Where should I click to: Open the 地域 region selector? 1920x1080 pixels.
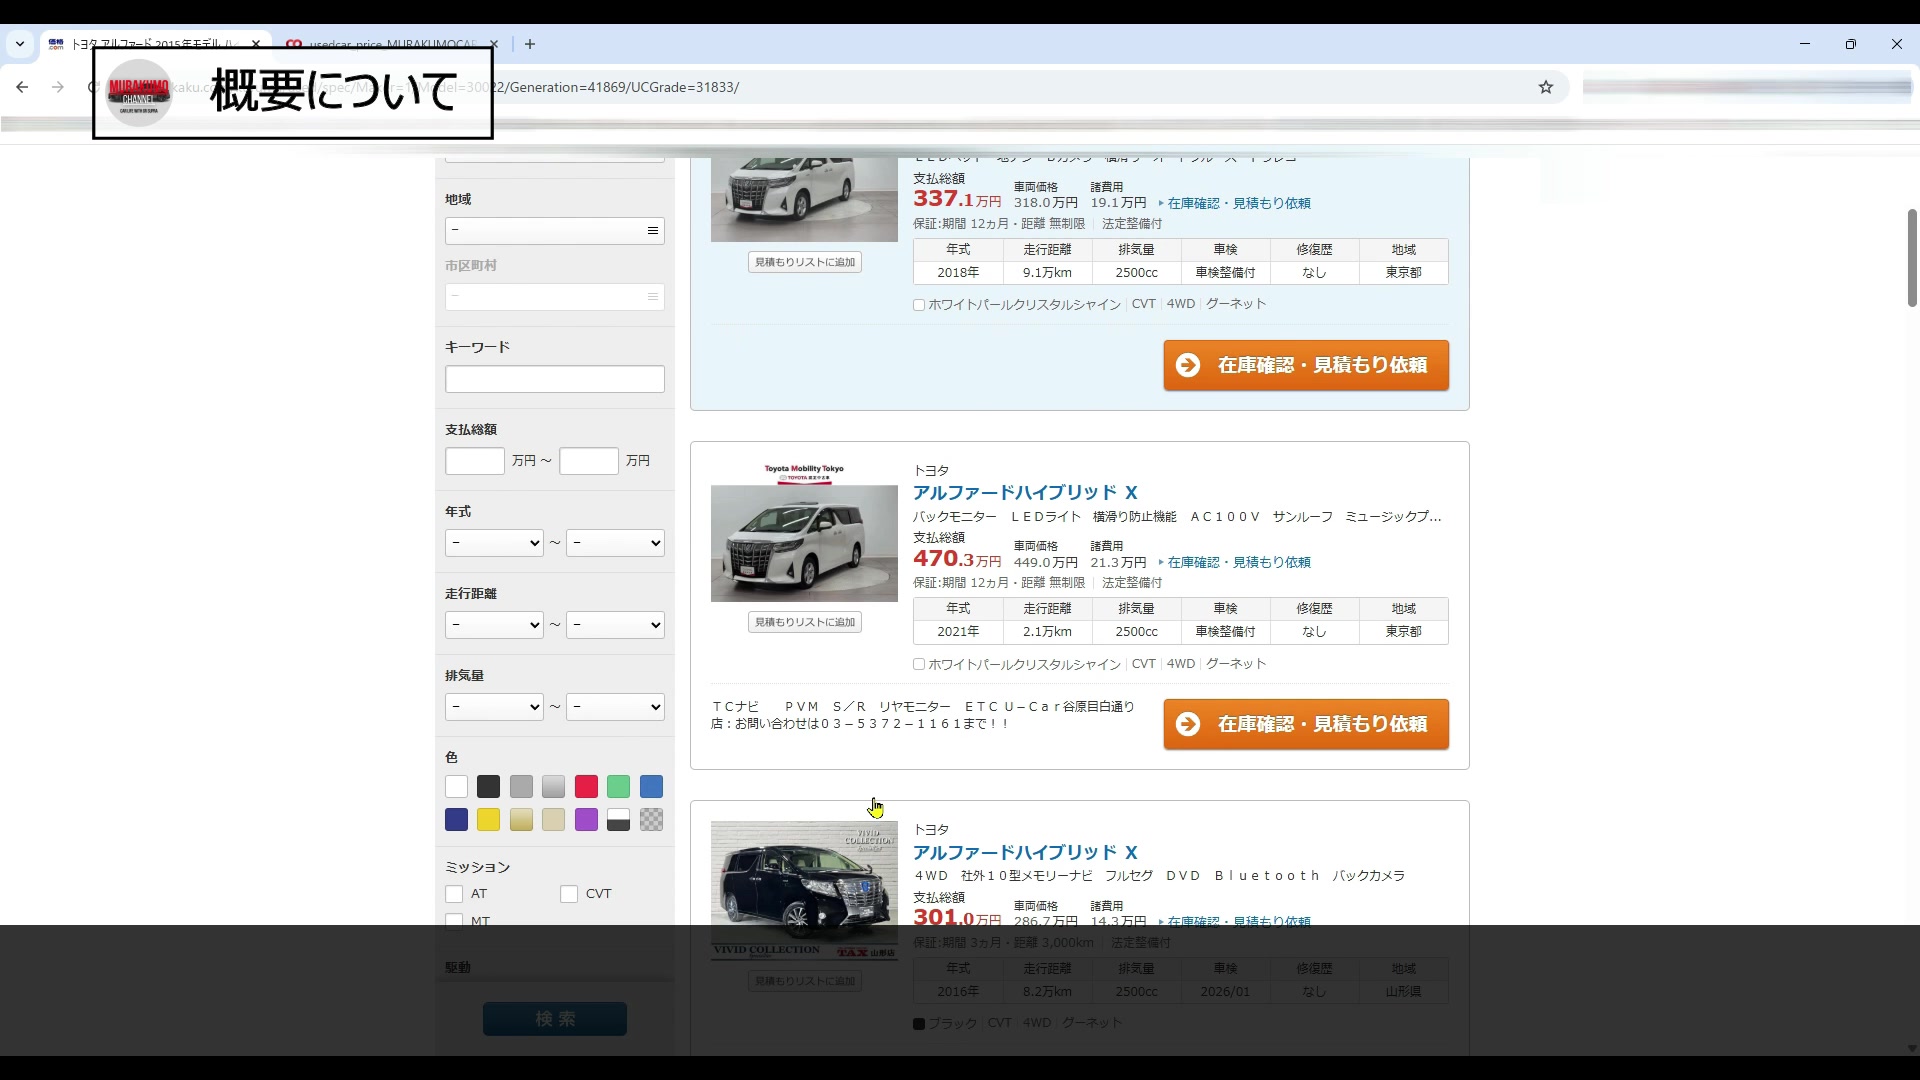(555, 231)
